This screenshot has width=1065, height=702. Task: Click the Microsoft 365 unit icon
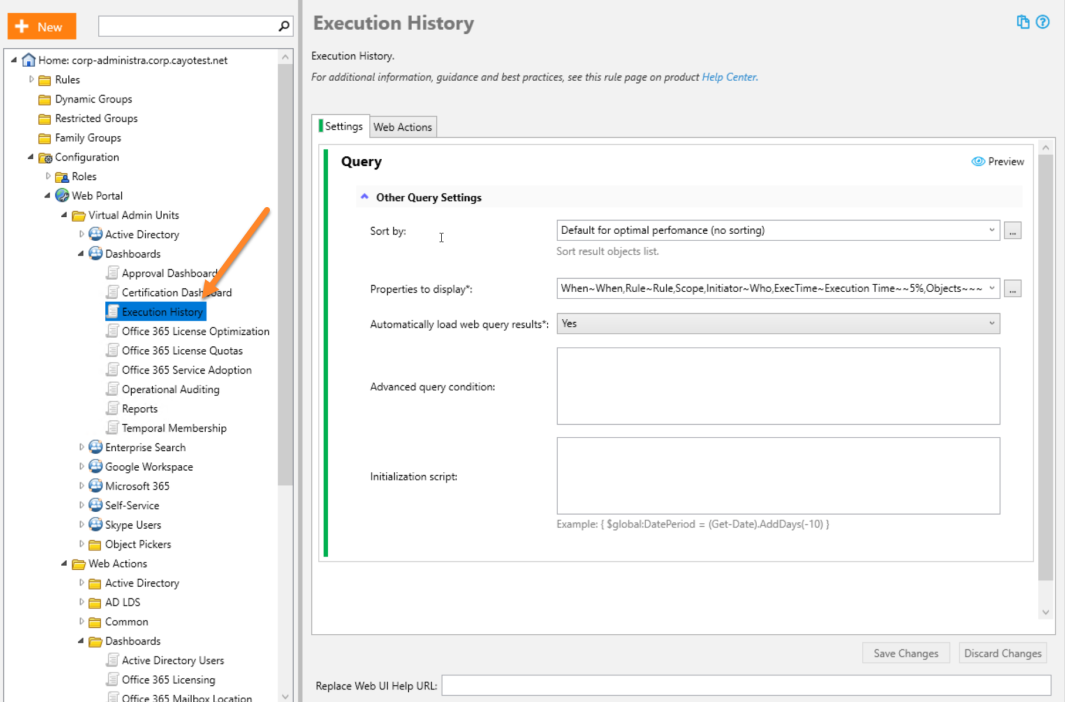pos(95,486)
